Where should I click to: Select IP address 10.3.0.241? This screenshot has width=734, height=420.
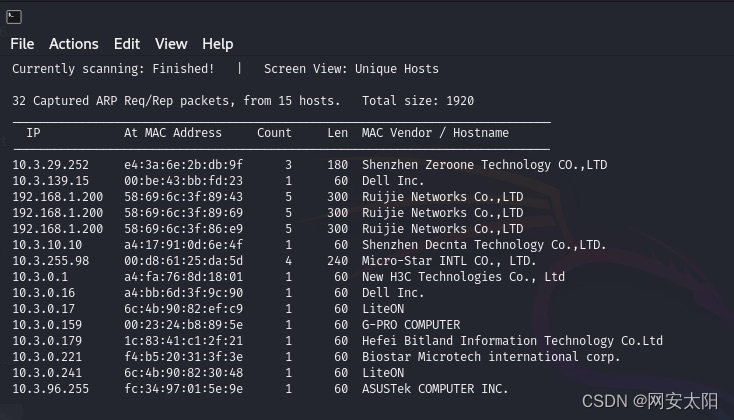coord(47,373)
